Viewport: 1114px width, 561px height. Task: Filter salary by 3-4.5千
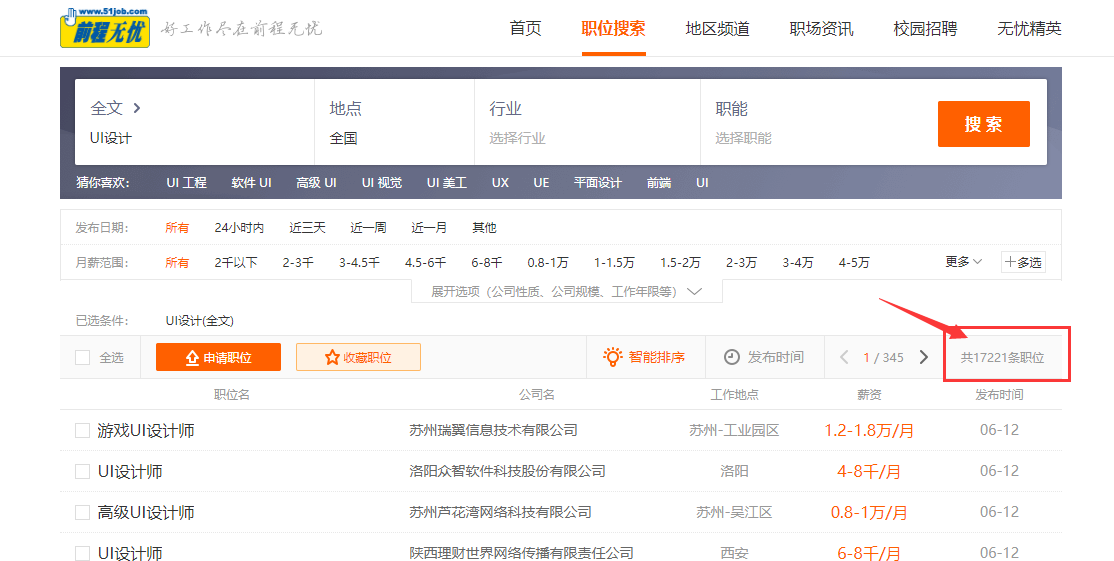pos(359,263)
